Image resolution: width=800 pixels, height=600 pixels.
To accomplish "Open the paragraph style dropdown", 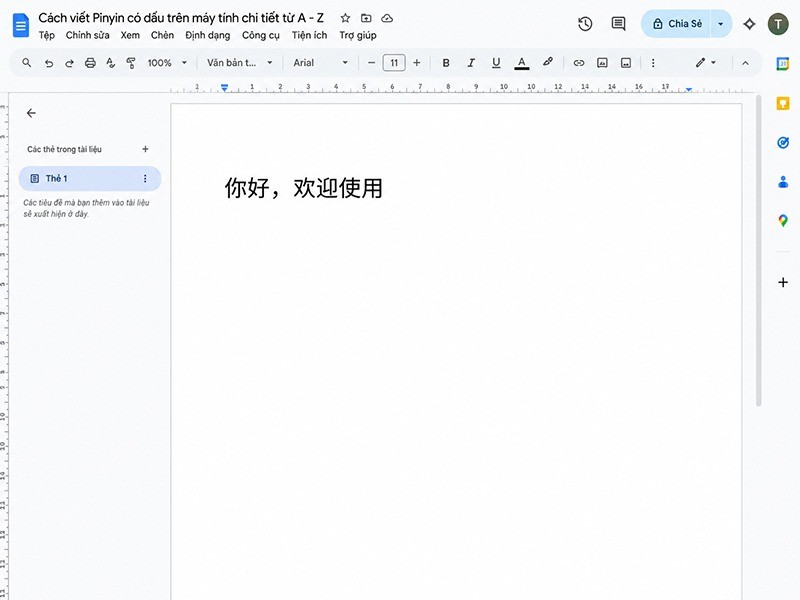I will click(240, 63).
